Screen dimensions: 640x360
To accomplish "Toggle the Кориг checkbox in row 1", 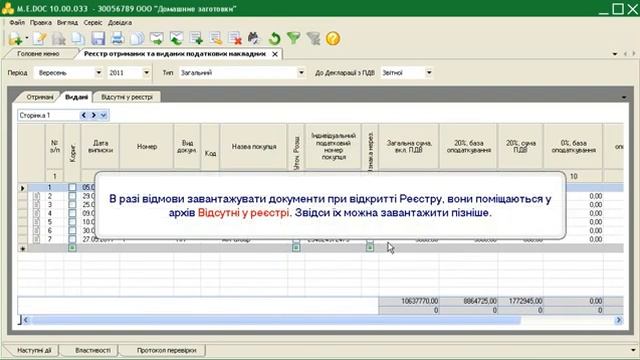I will coord(72,187).
